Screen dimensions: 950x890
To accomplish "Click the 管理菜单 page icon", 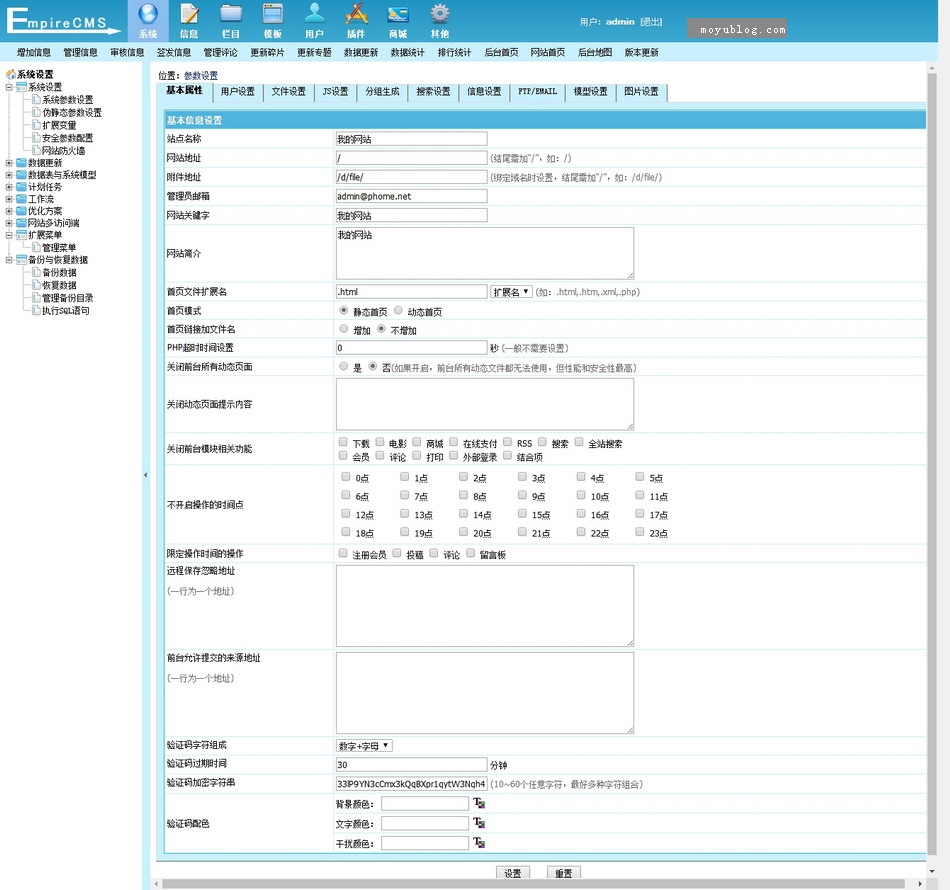I will (x=36, y=247).
